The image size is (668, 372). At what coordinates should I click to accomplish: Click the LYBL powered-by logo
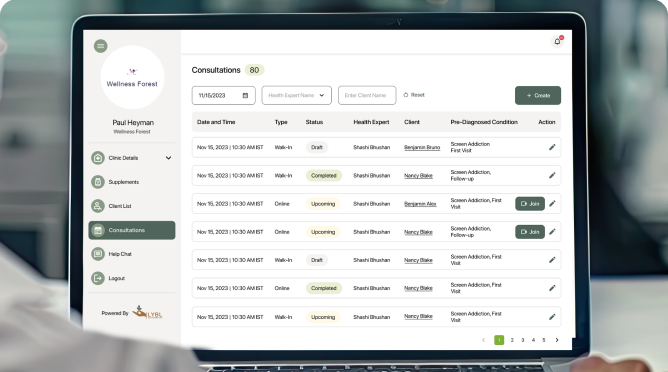147,312
